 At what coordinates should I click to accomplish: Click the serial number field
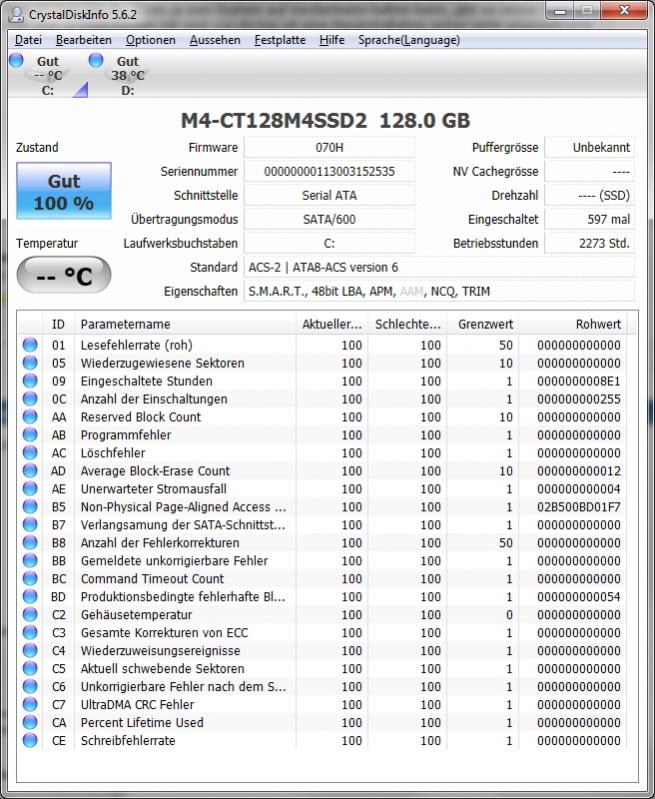[329, 172]
